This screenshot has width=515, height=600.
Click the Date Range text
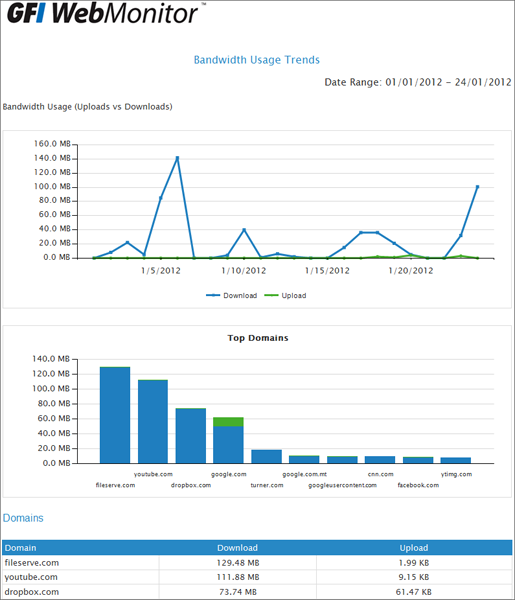418,82
